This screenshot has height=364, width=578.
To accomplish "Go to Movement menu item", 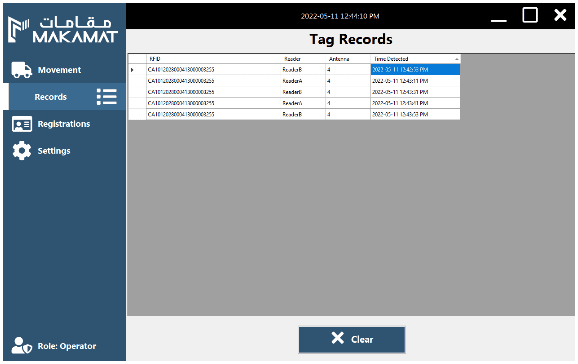I will 59,70.
